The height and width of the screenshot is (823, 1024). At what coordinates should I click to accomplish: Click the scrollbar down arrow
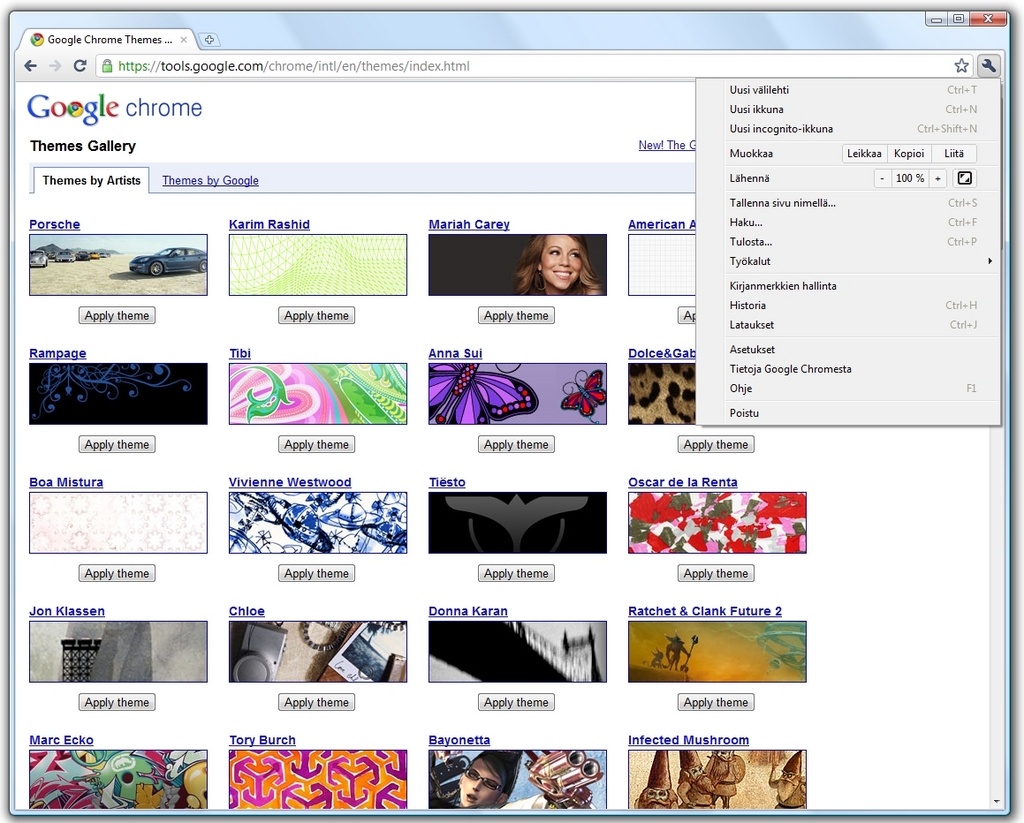click(x=996, y=802)
